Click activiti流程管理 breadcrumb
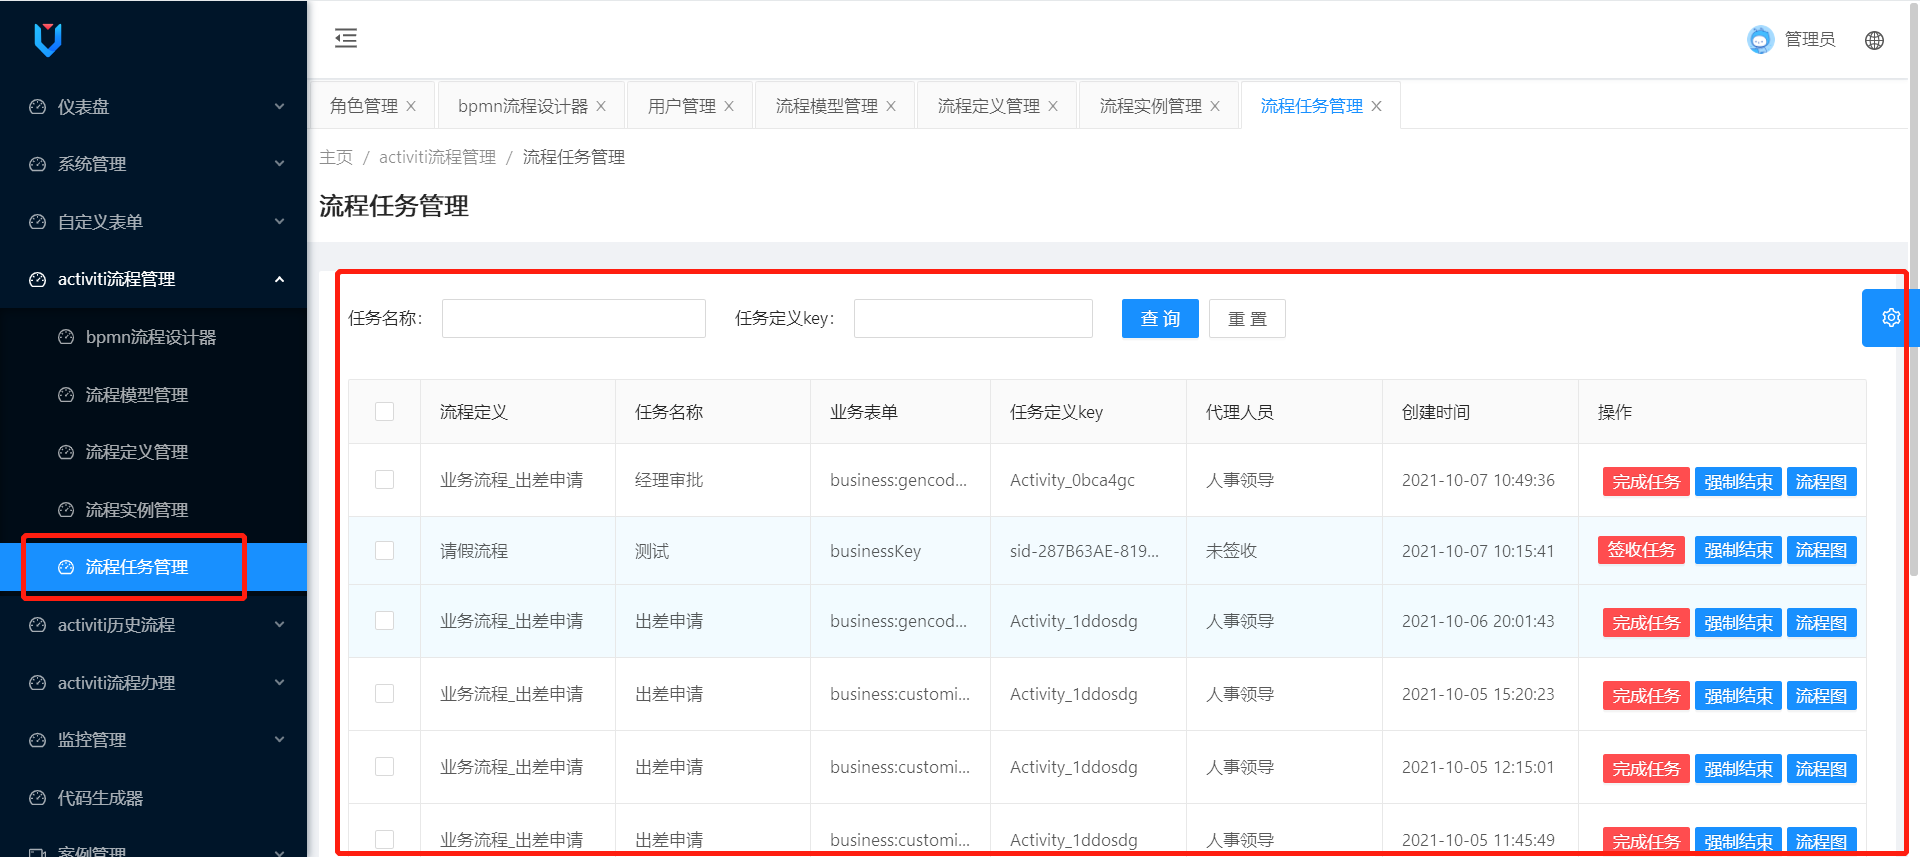 coord(437,157)
